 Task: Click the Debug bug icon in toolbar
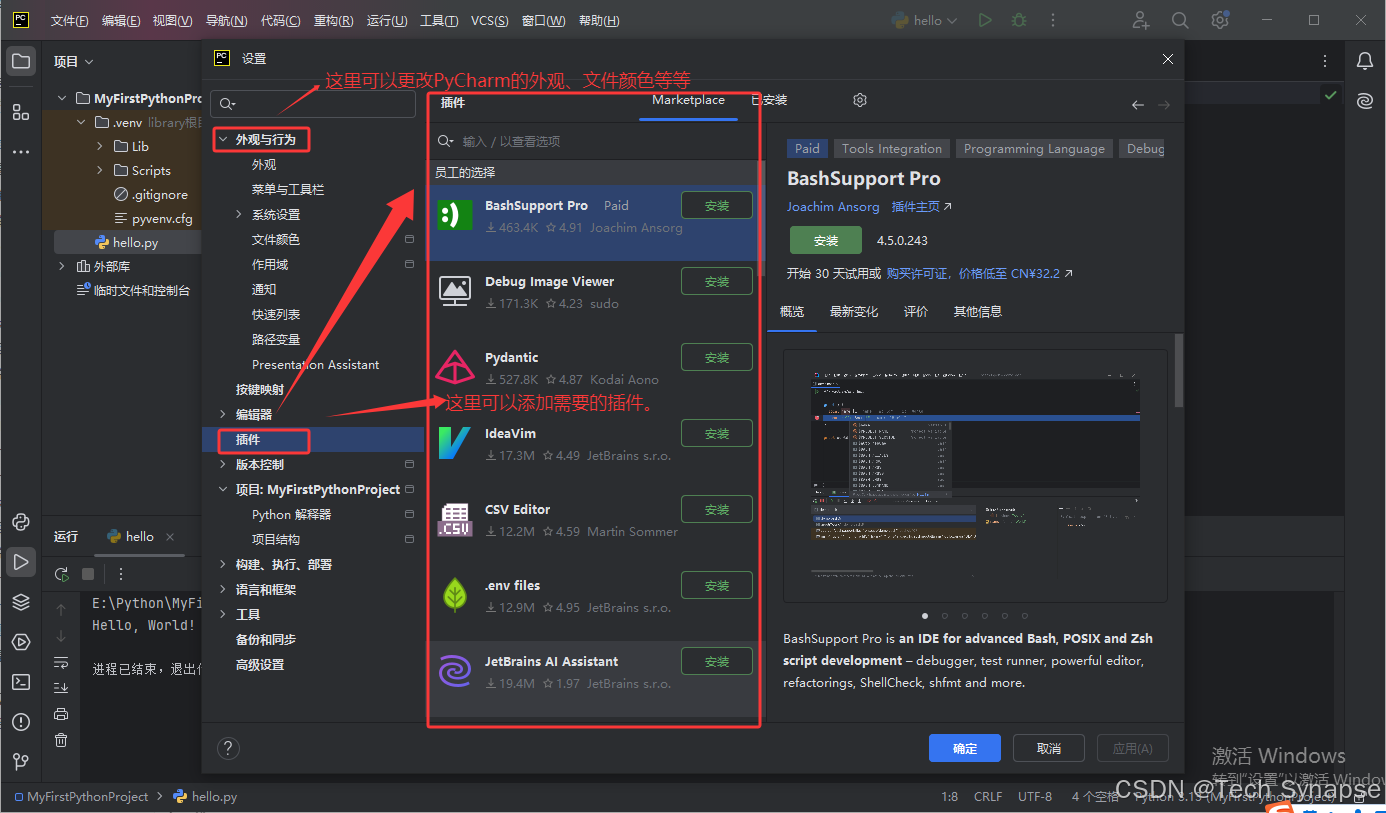(1019, 20)
